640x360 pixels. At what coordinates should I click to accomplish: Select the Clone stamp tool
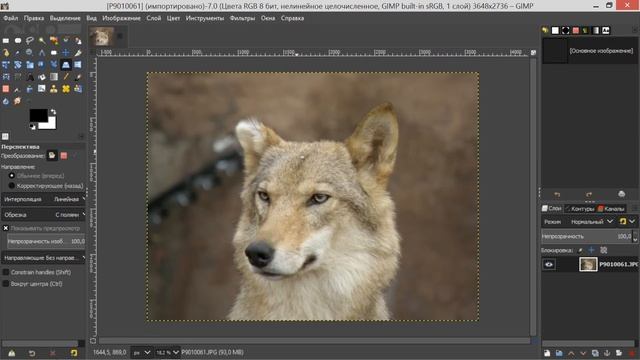pos(53,89)
